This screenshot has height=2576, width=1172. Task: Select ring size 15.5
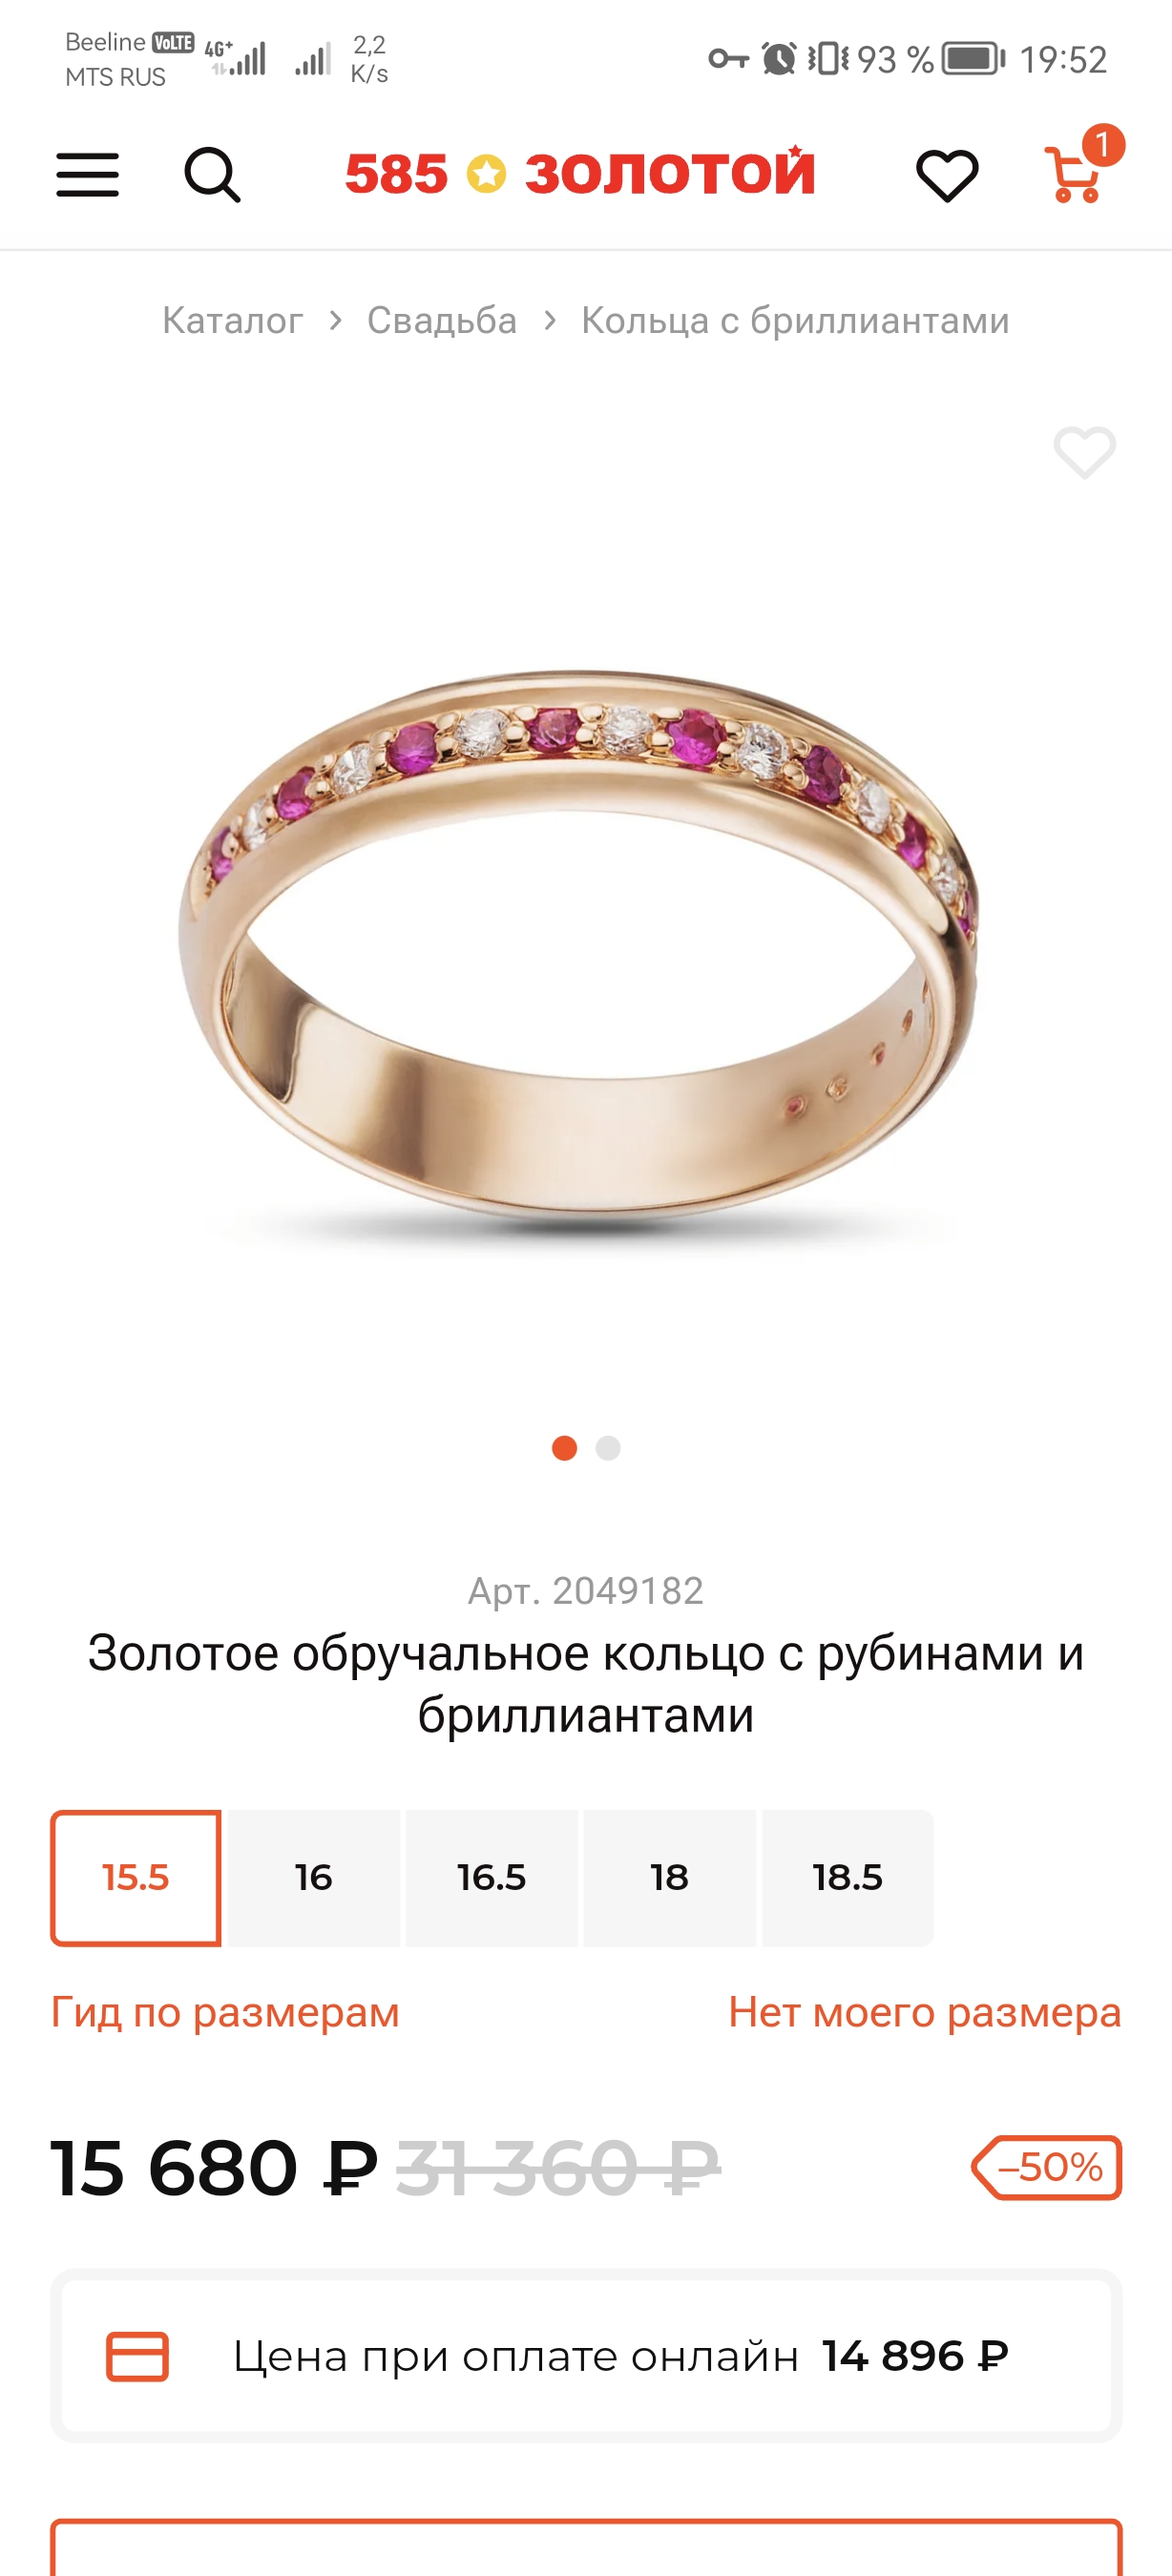point(136,1877)
